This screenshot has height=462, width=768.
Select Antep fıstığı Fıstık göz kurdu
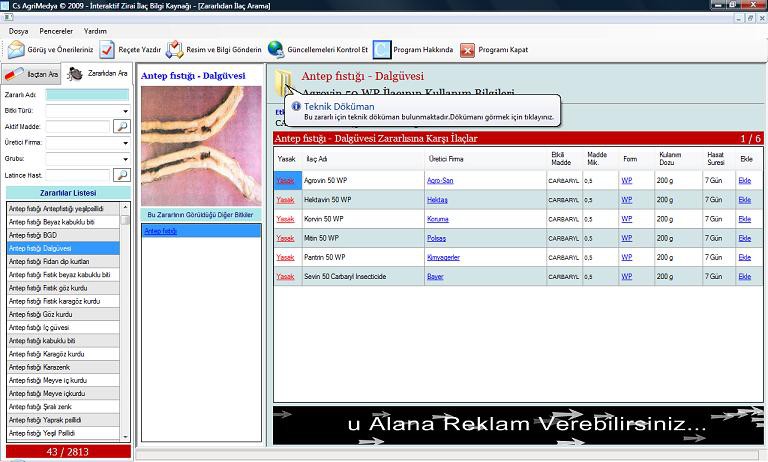pos(63,288)
